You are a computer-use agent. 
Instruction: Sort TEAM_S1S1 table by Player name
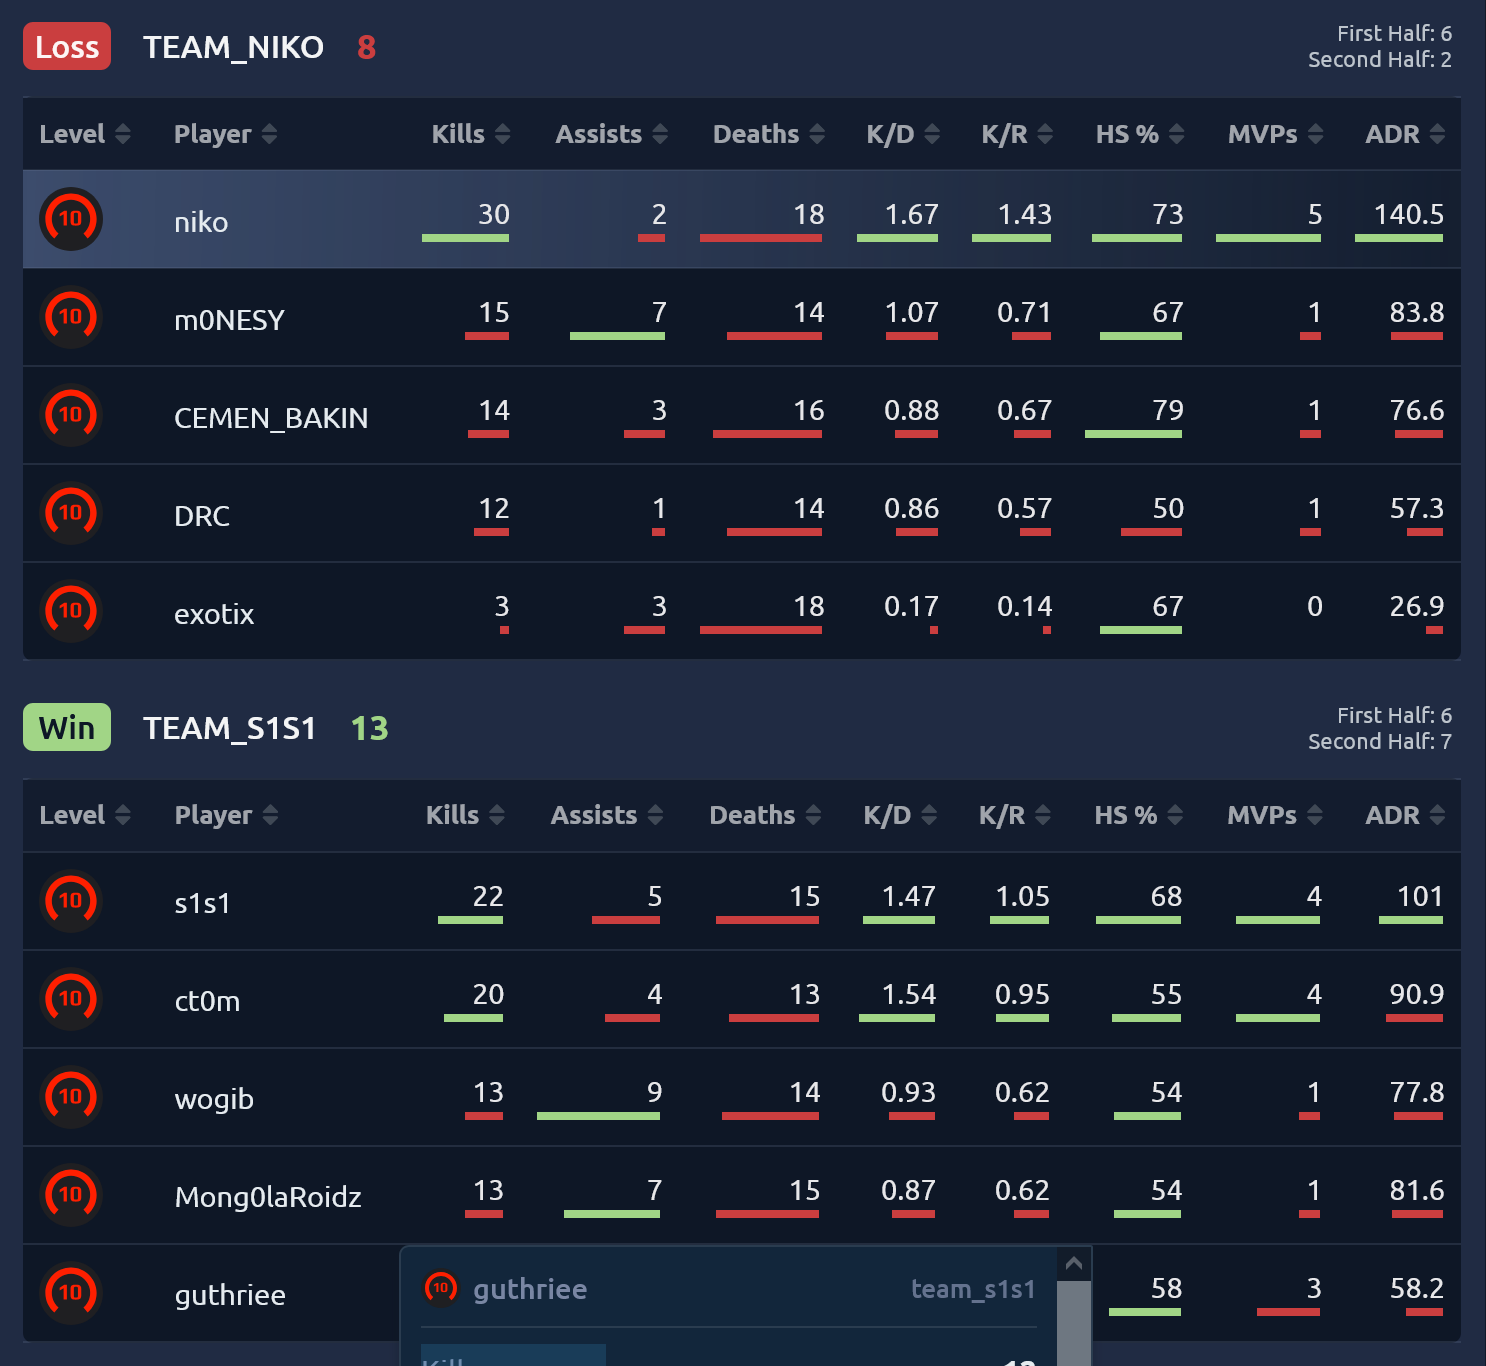pos(226,815)
